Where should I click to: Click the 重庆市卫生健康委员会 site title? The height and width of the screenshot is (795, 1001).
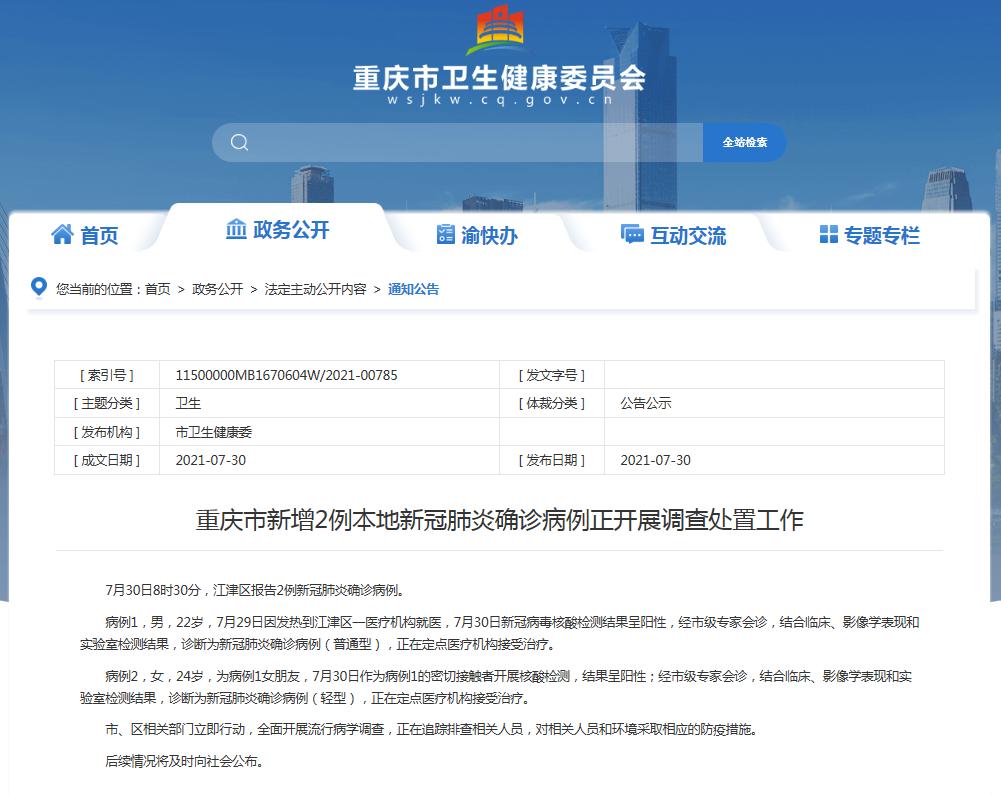499,77
